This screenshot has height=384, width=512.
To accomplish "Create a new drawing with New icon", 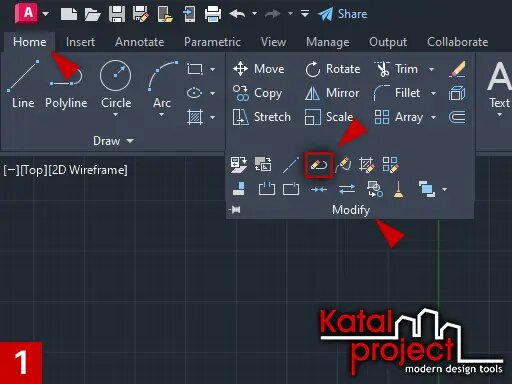I will tap(69, 14).
